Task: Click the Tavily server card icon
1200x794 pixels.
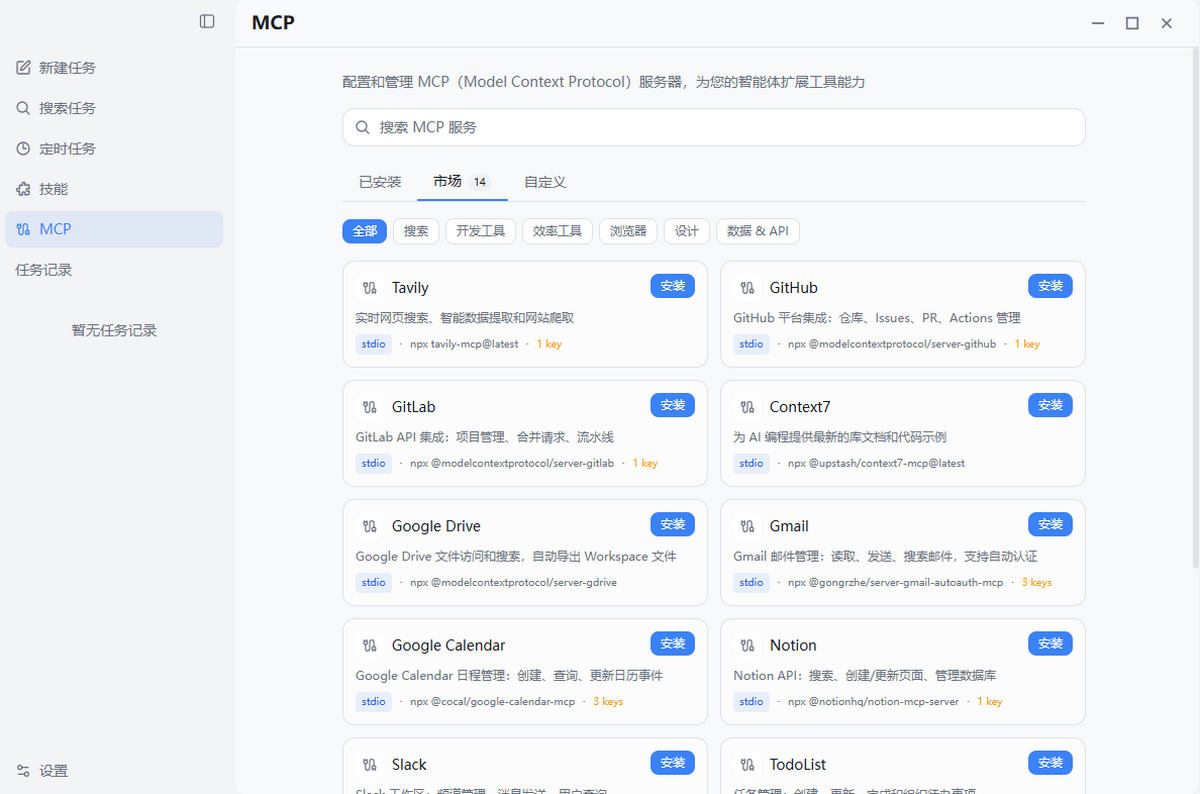Action: coord(370,288)
